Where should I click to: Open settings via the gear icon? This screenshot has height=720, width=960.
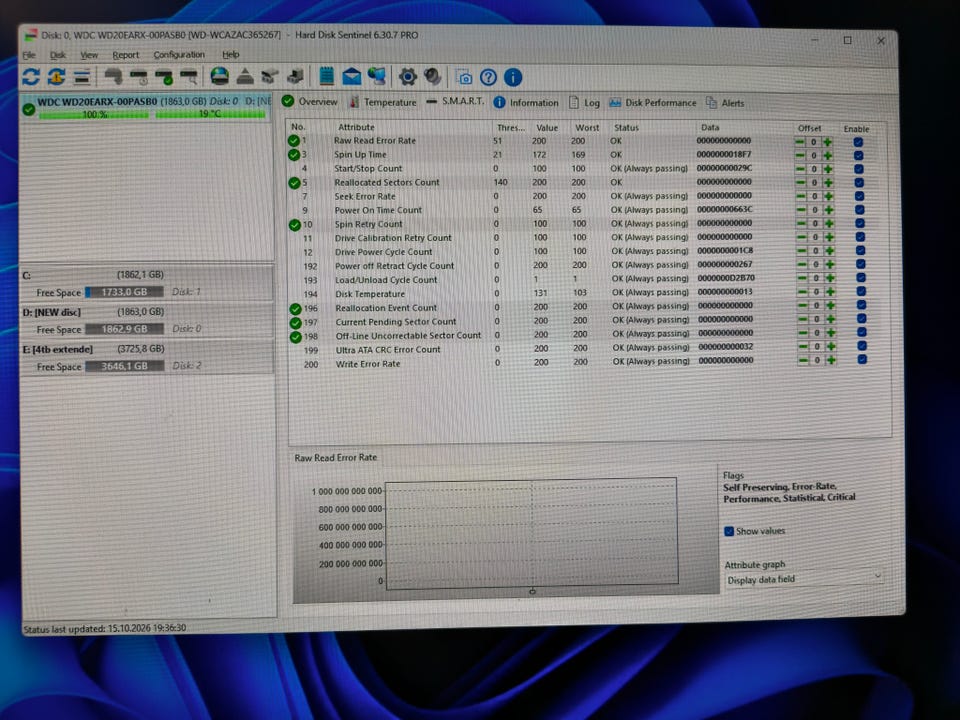408,77
